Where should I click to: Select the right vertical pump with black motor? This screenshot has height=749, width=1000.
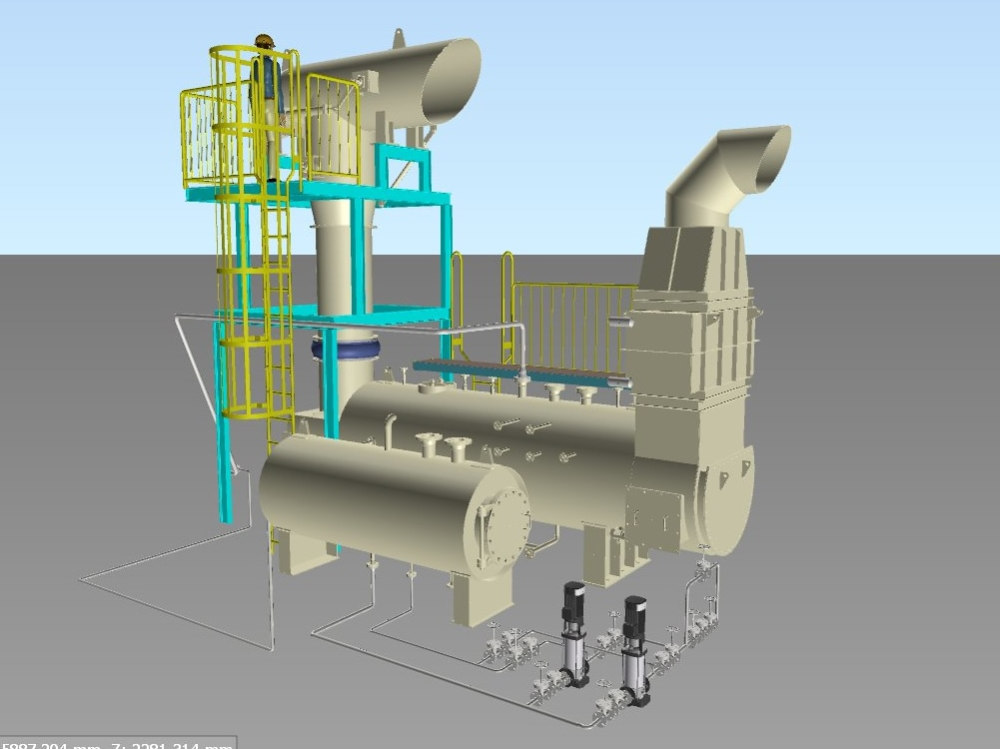tap(636, 651)
